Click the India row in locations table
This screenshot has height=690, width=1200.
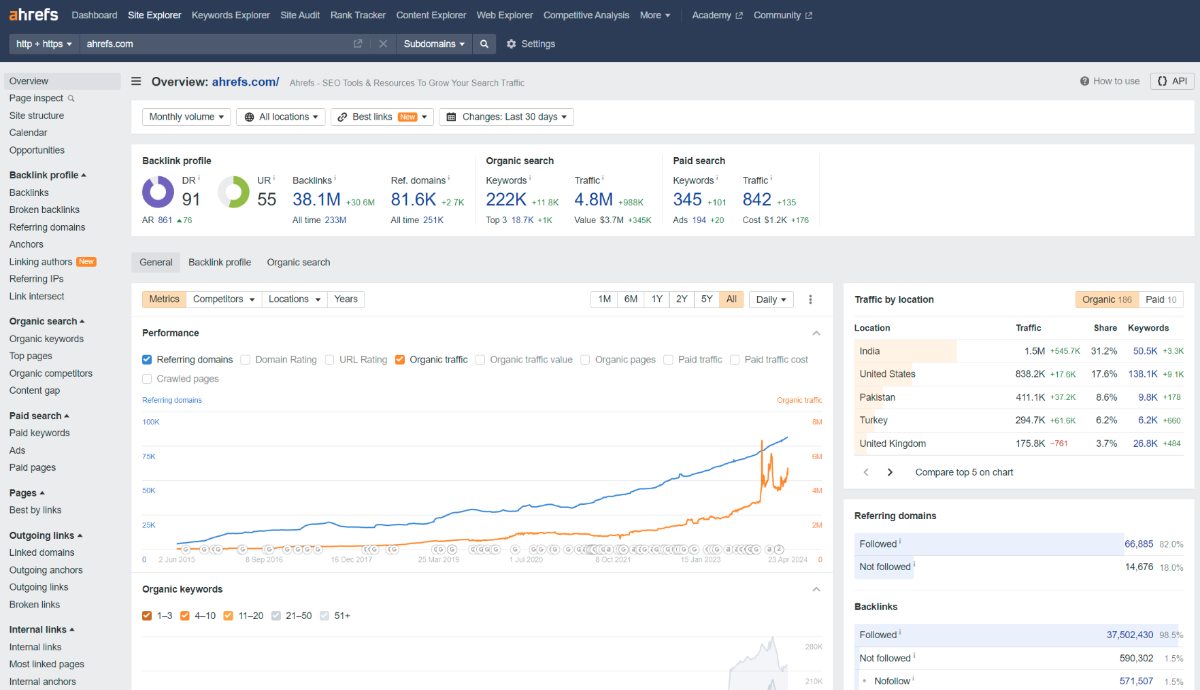(x=1019, y=351)
